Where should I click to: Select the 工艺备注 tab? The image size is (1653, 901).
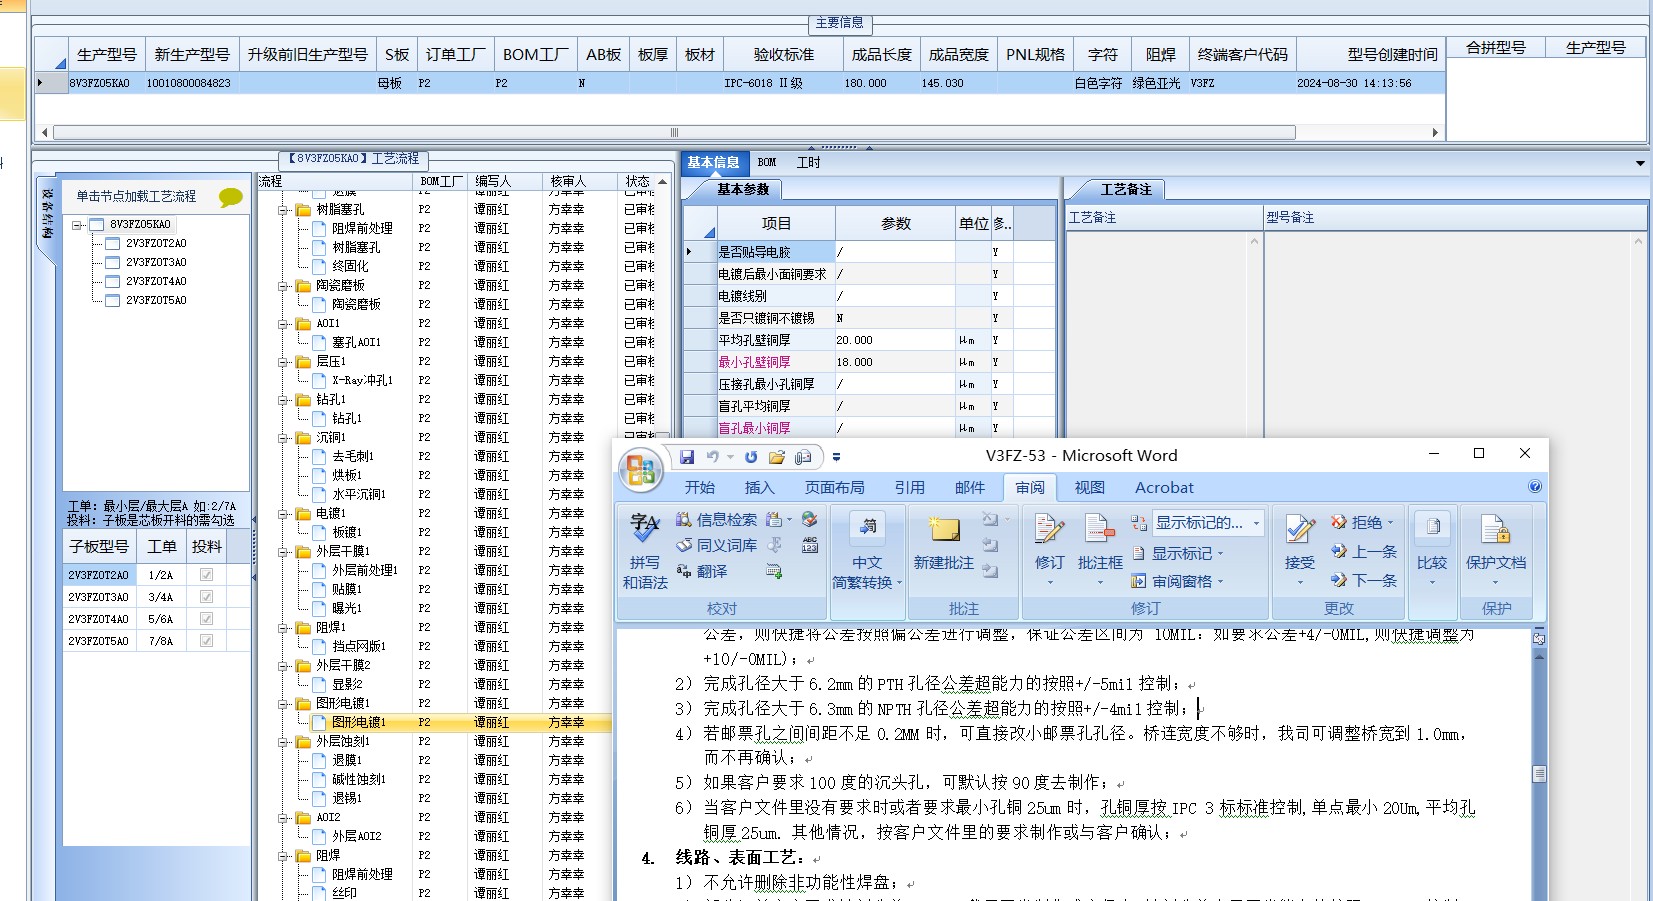pyautogui.click(x=1126, y=189)
